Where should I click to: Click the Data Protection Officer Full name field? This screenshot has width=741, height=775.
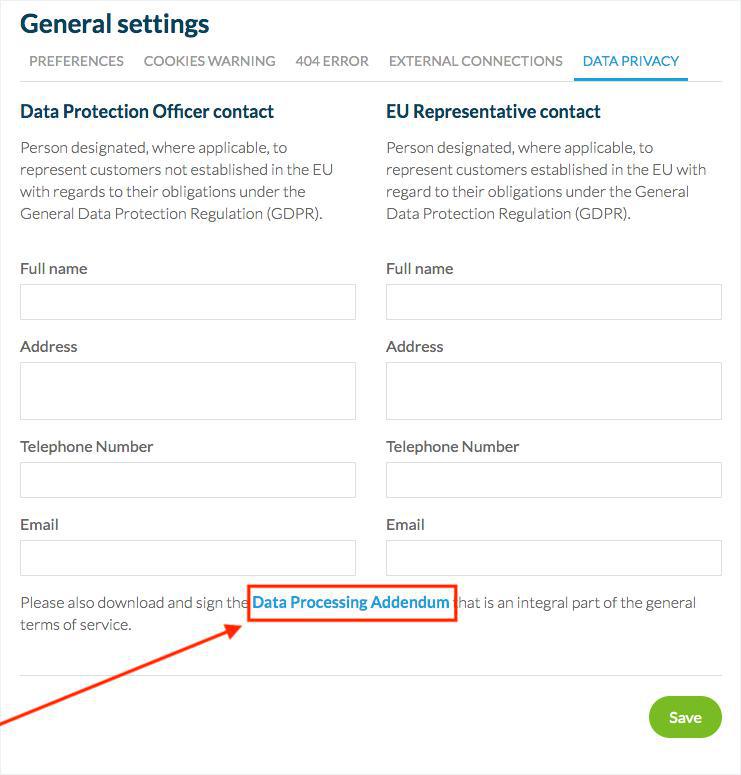(188, 302)
